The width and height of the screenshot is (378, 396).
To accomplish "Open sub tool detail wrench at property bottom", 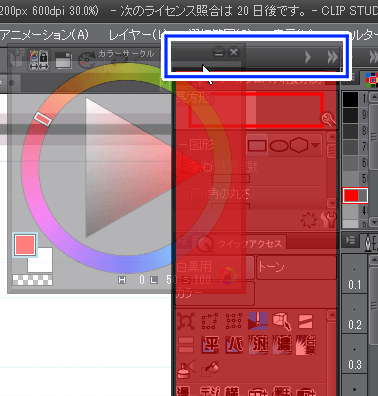I will pyautogui.click(x=328, y=220).
